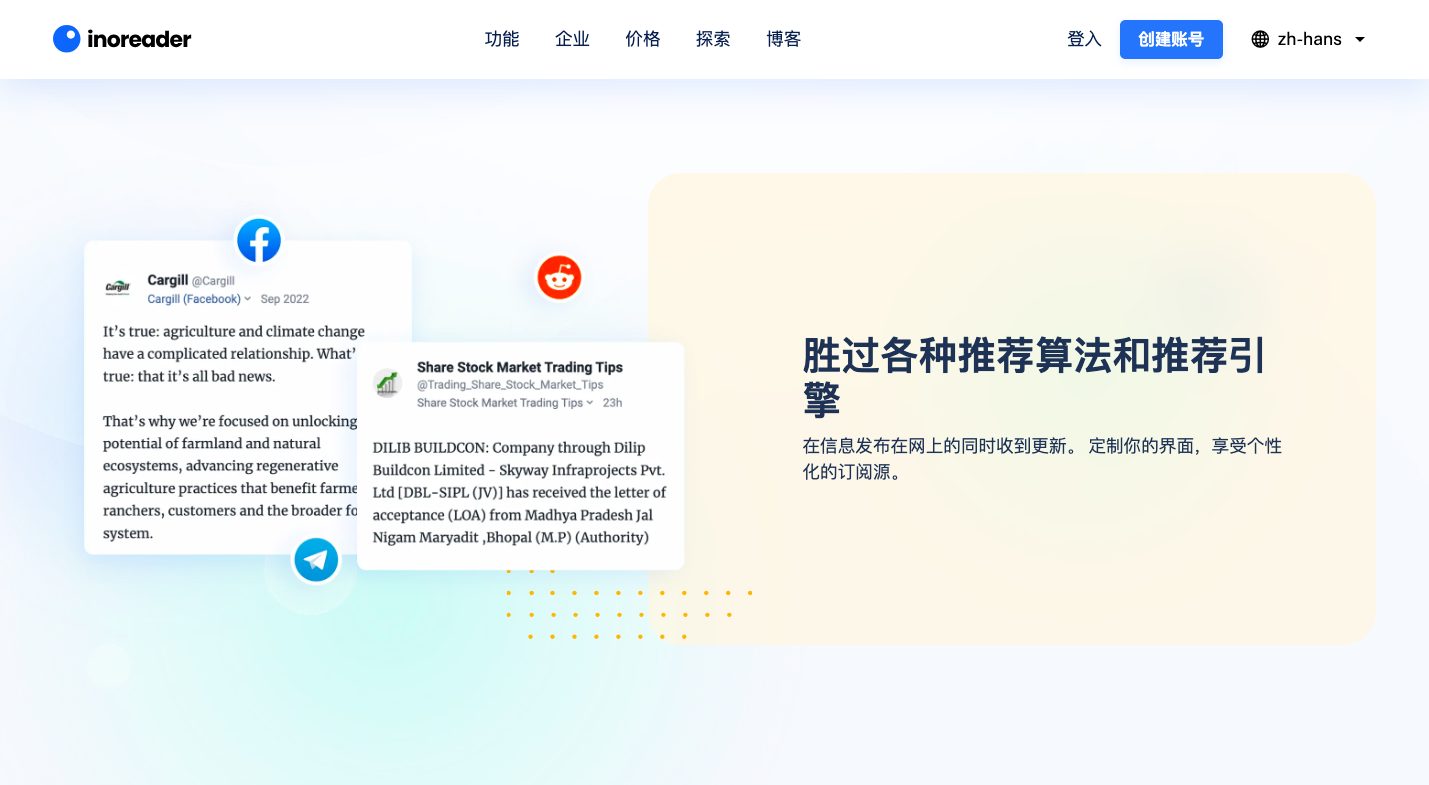Click the zh-hans language label
Screen dimensions: 1429x785
coord(1310,39)
